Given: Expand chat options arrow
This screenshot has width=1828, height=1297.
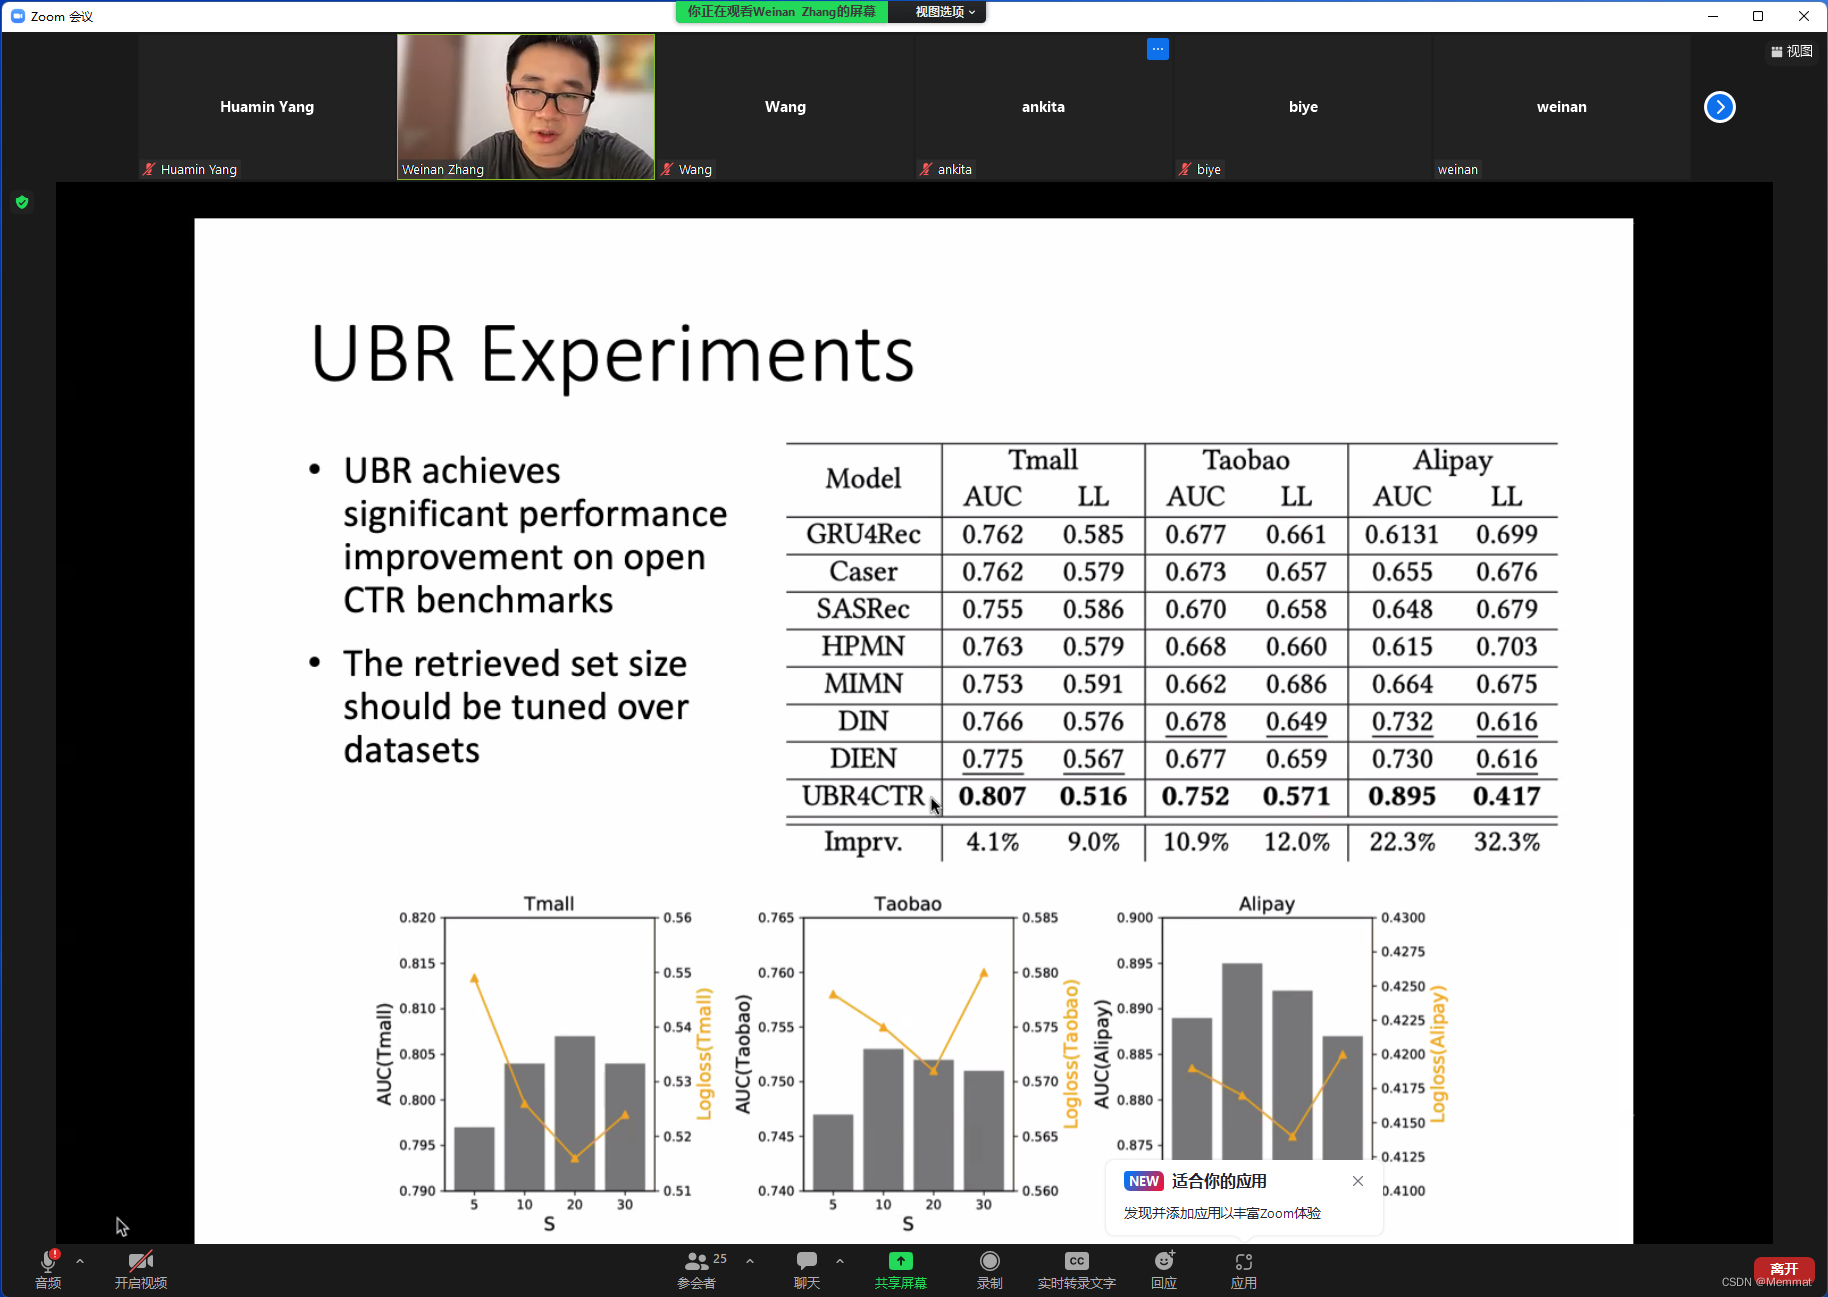Looking at the screenshot, I should point(840,1261).
